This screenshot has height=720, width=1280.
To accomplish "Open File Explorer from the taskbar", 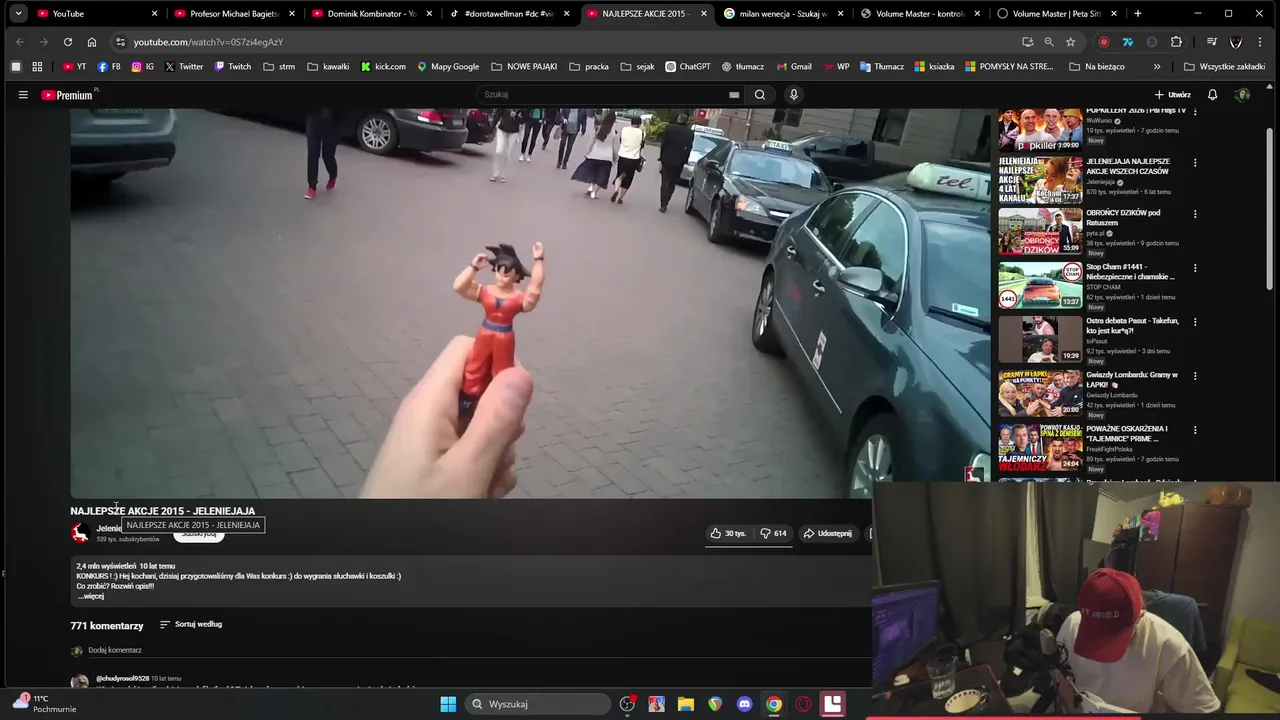I will coord(686,704).
